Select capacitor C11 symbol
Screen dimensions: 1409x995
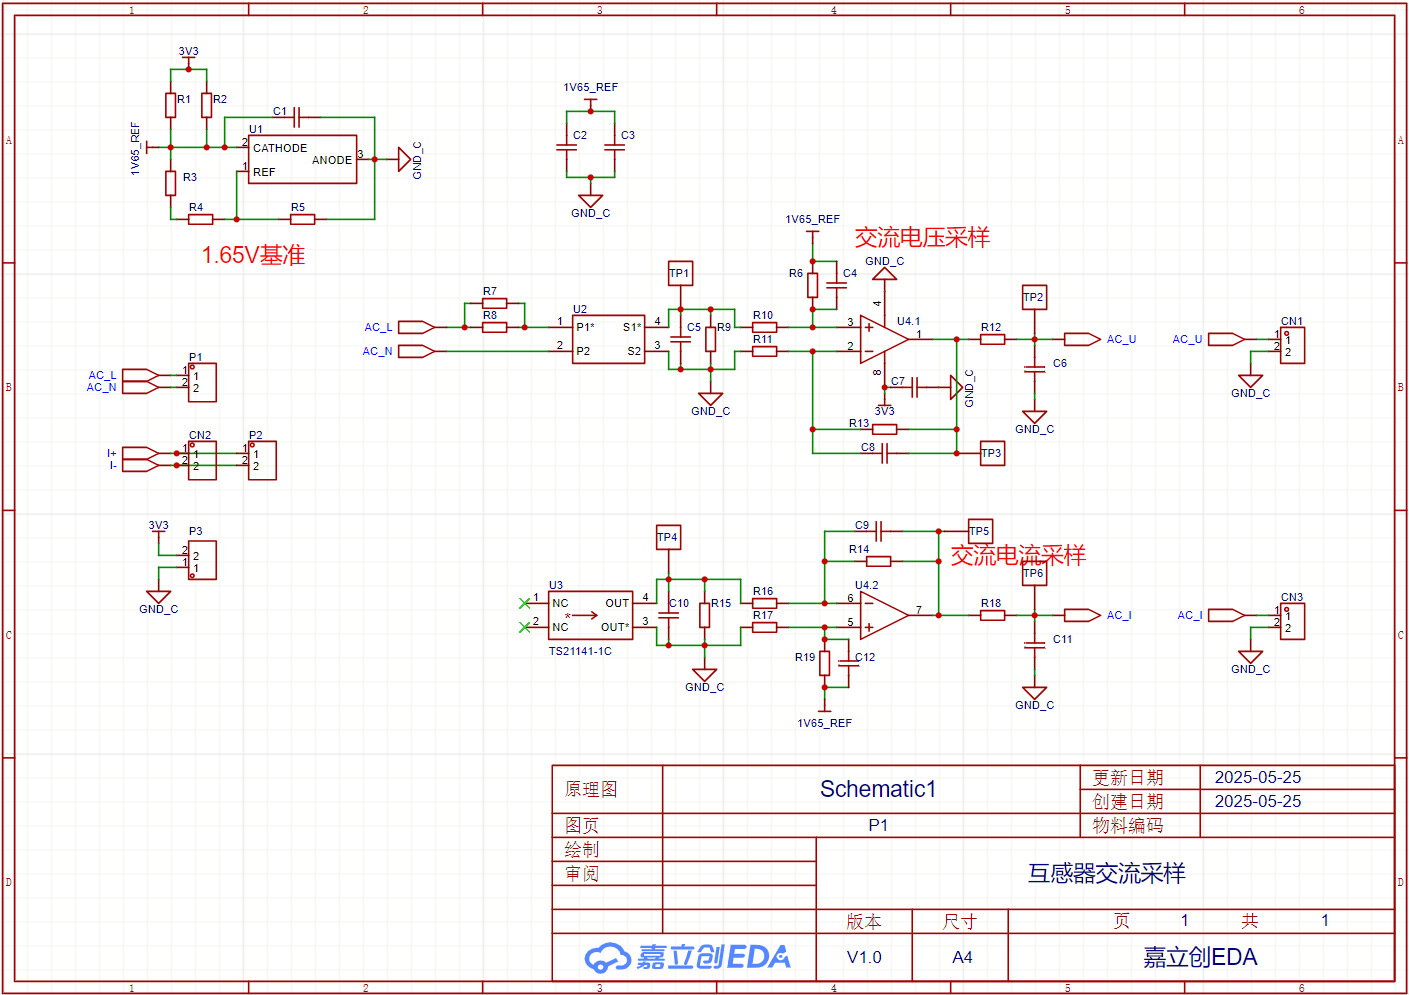coord(1035,645)
